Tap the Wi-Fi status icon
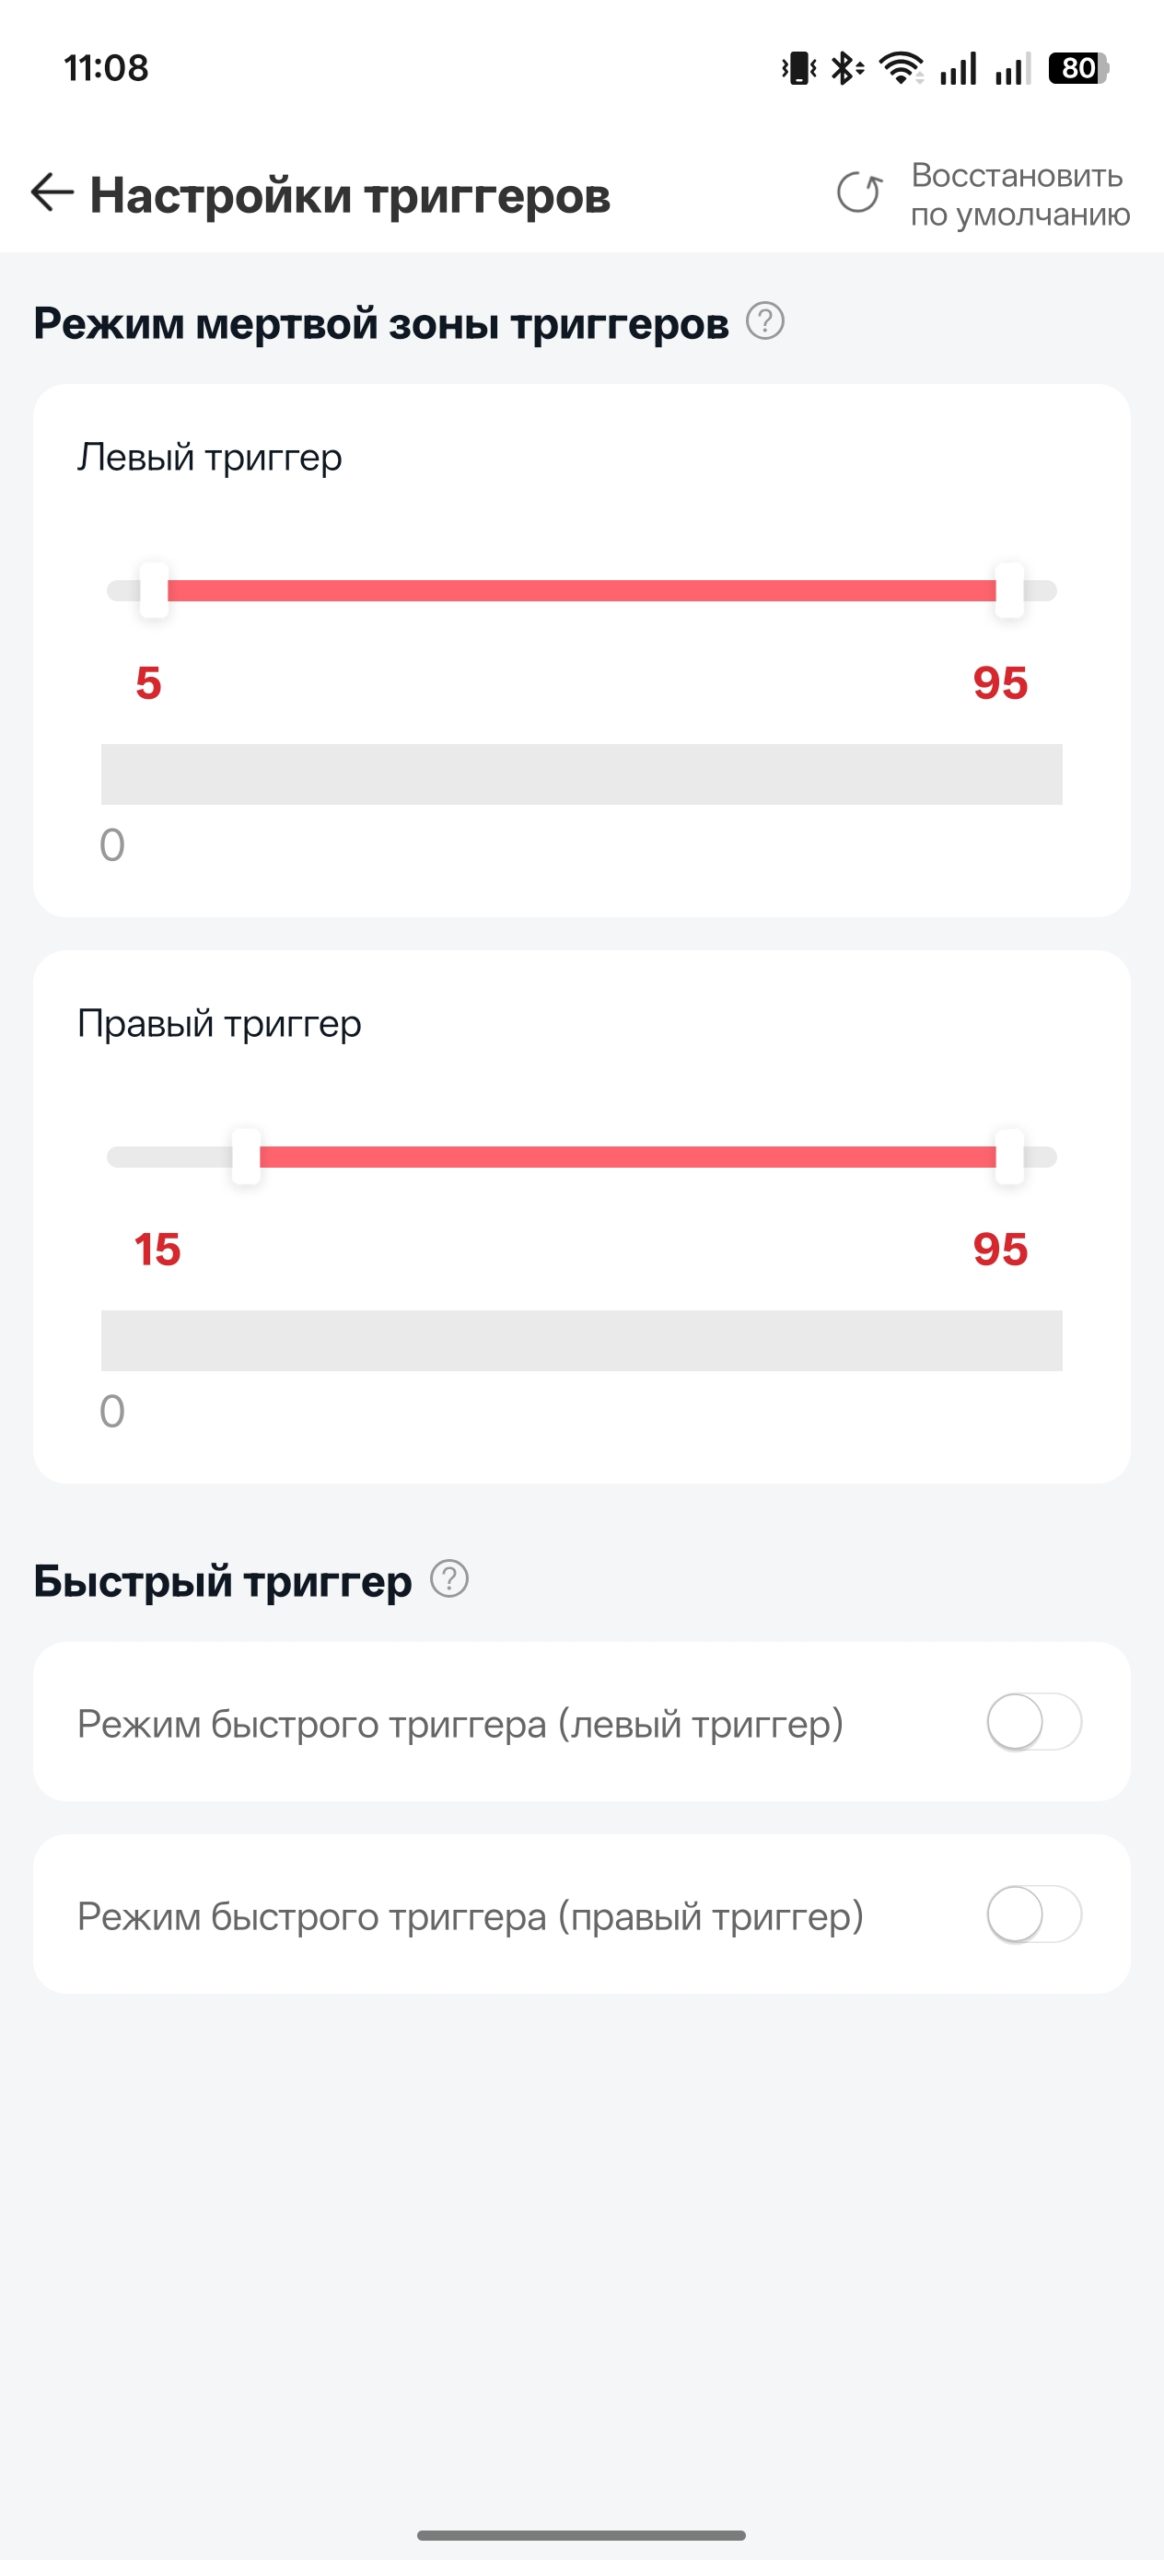 [x=901, y=68]
